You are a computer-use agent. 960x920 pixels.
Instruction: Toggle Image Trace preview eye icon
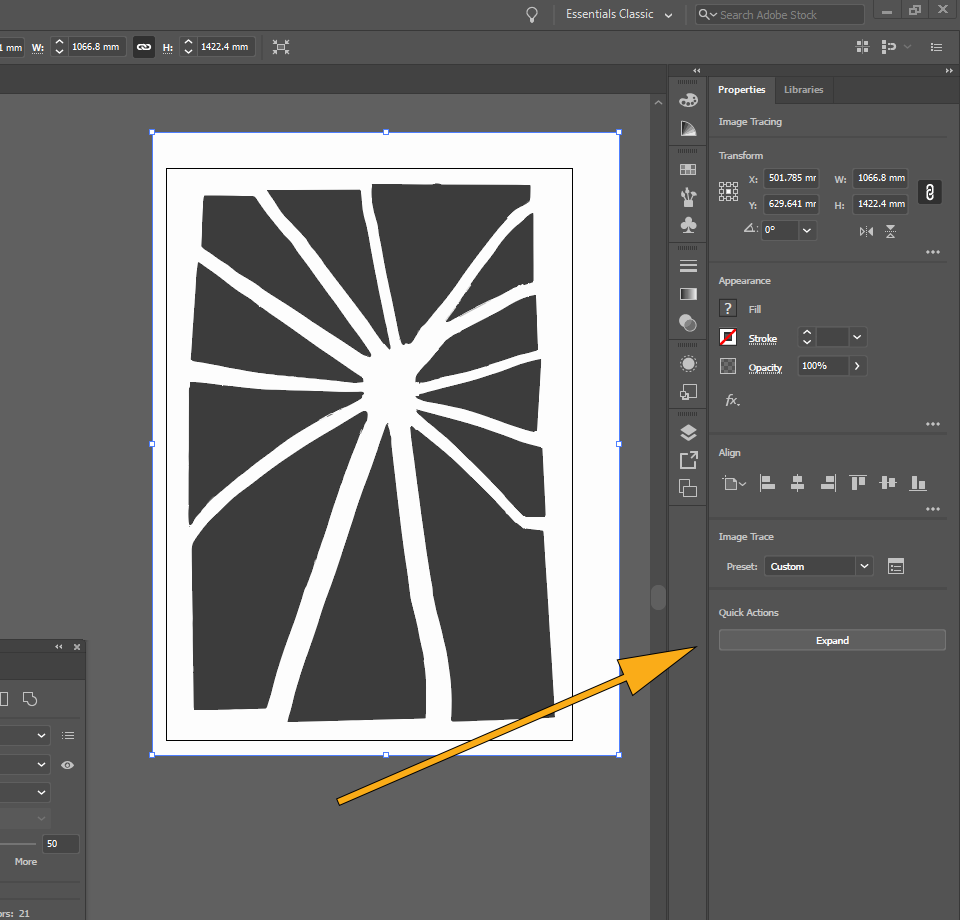[x=68, y=764]
